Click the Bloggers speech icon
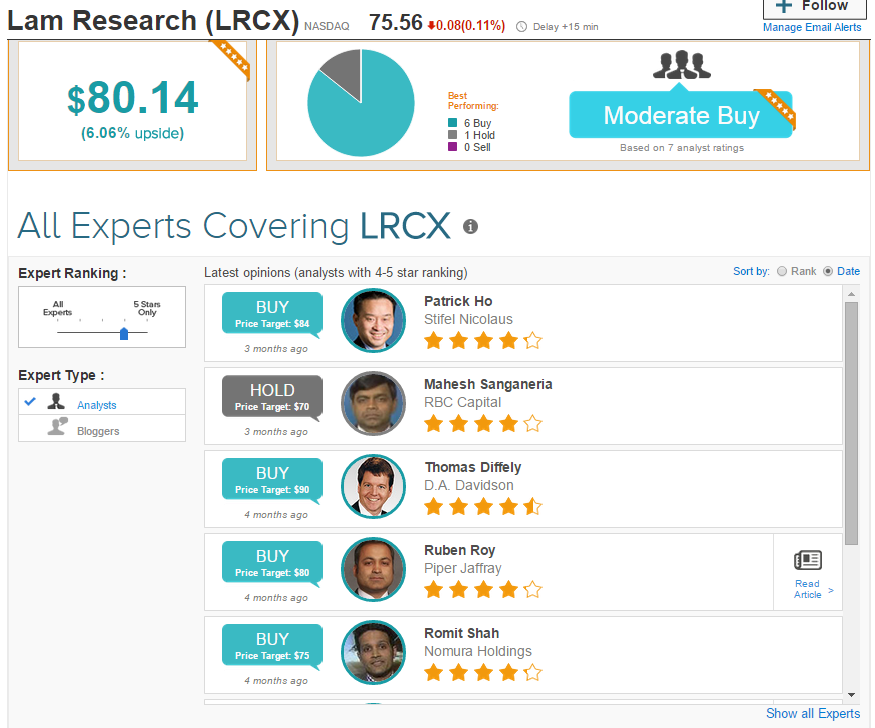 [x=57, y=426]
